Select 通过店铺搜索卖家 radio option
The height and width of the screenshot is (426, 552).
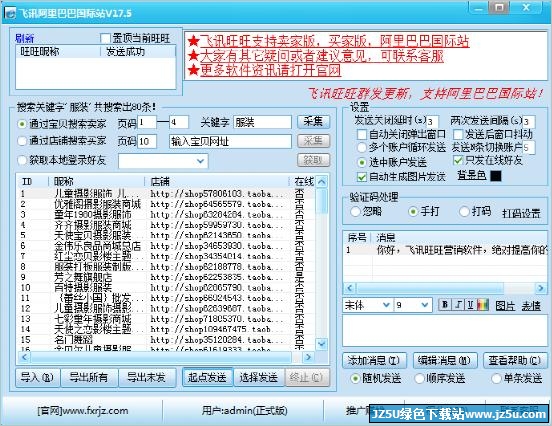22,141
